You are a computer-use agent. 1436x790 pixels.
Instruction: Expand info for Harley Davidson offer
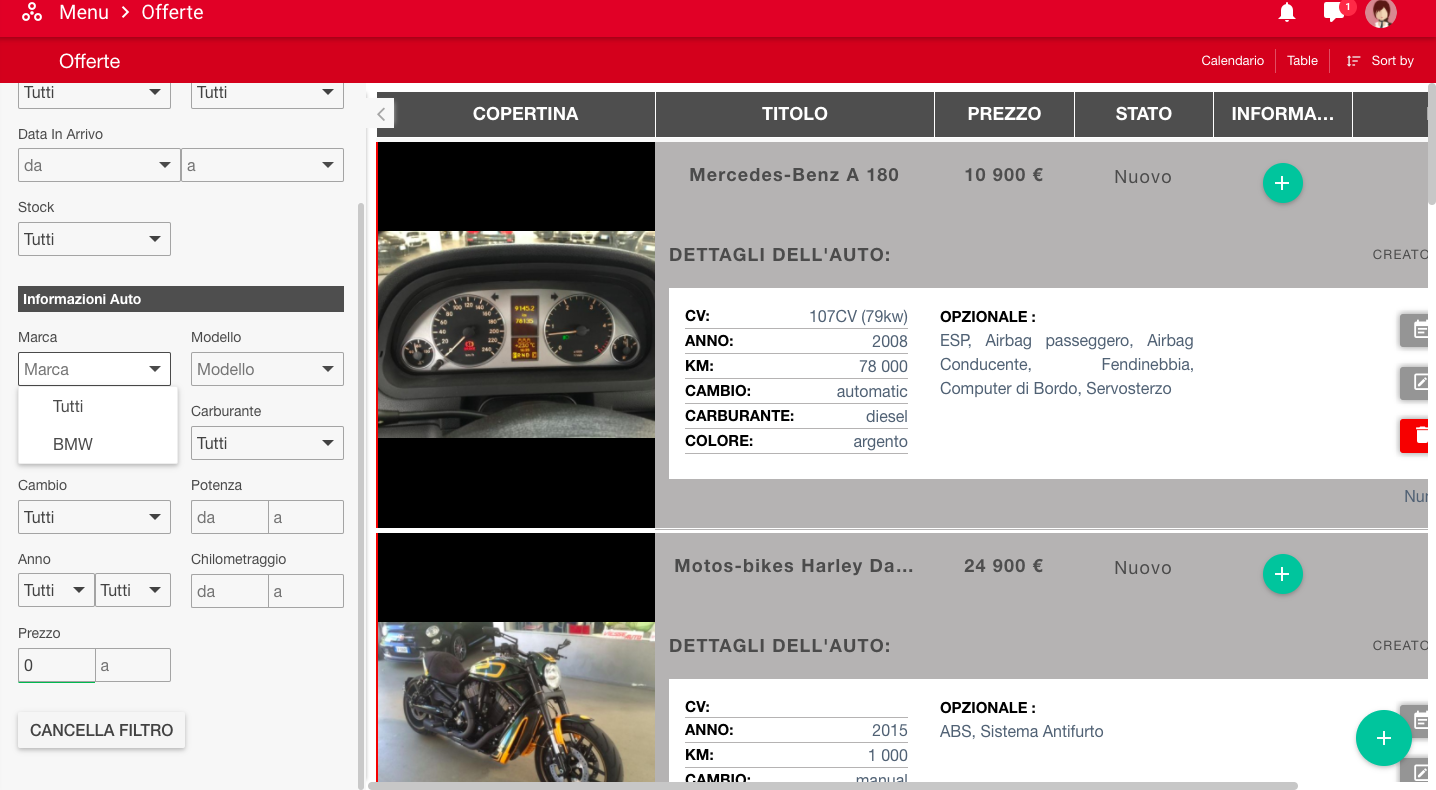click(1282, 574)
